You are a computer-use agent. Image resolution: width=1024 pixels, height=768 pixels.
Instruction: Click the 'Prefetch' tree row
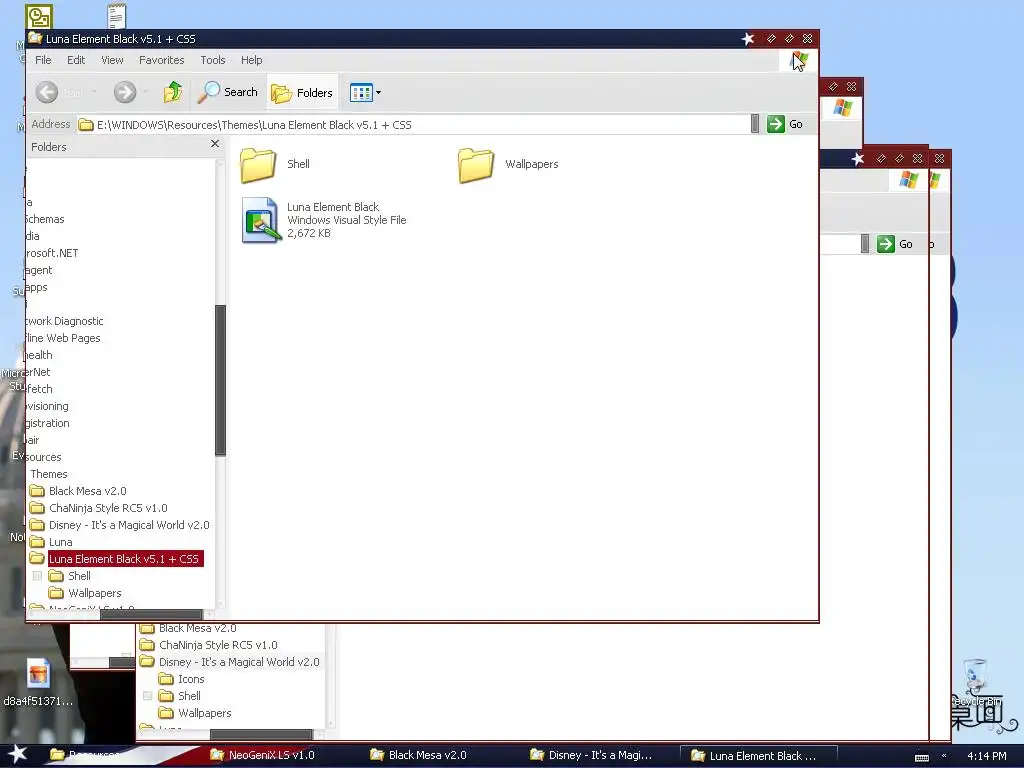click(39, 389)
